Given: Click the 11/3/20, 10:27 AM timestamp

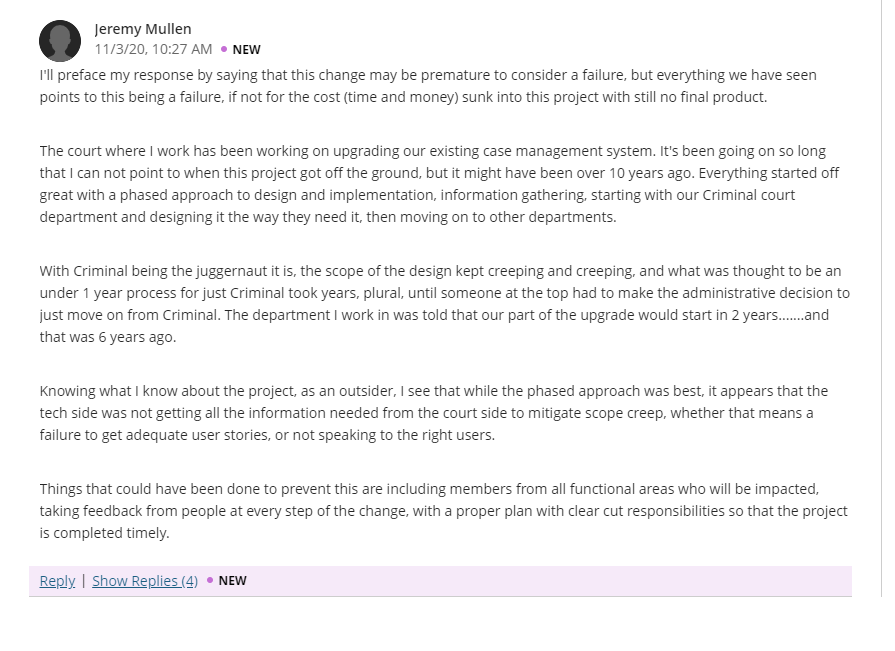Looking at the screenshot, I should coord(153,50).
